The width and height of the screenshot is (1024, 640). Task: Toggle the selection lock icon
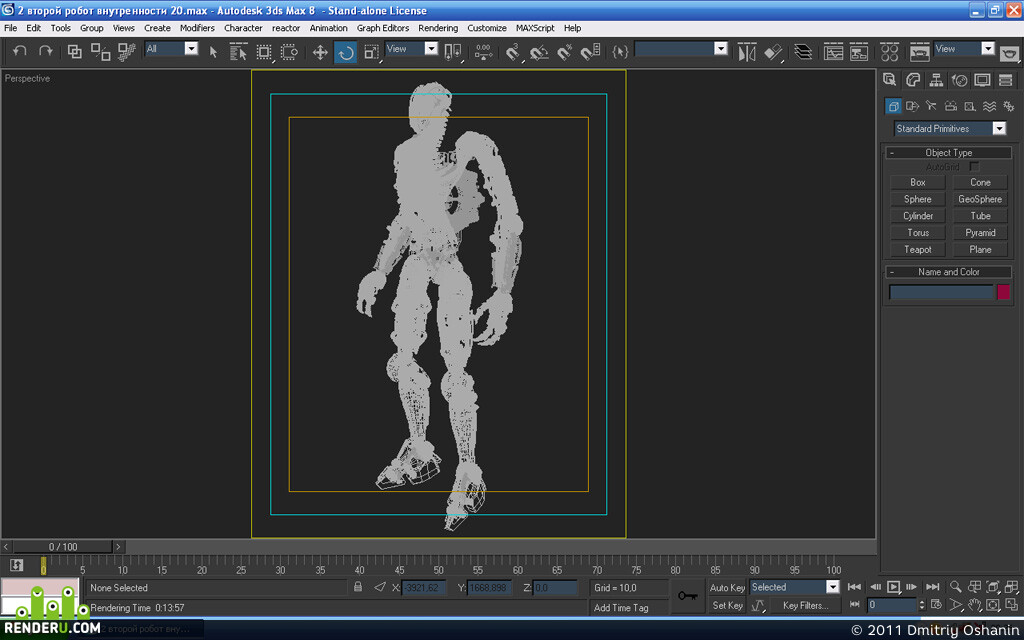click(358, 587)
